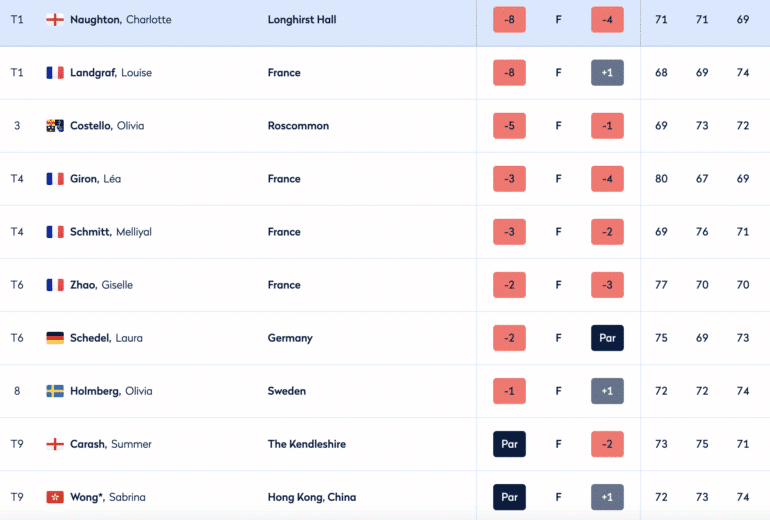Open Giron, Léa player details

pos(95,179)
